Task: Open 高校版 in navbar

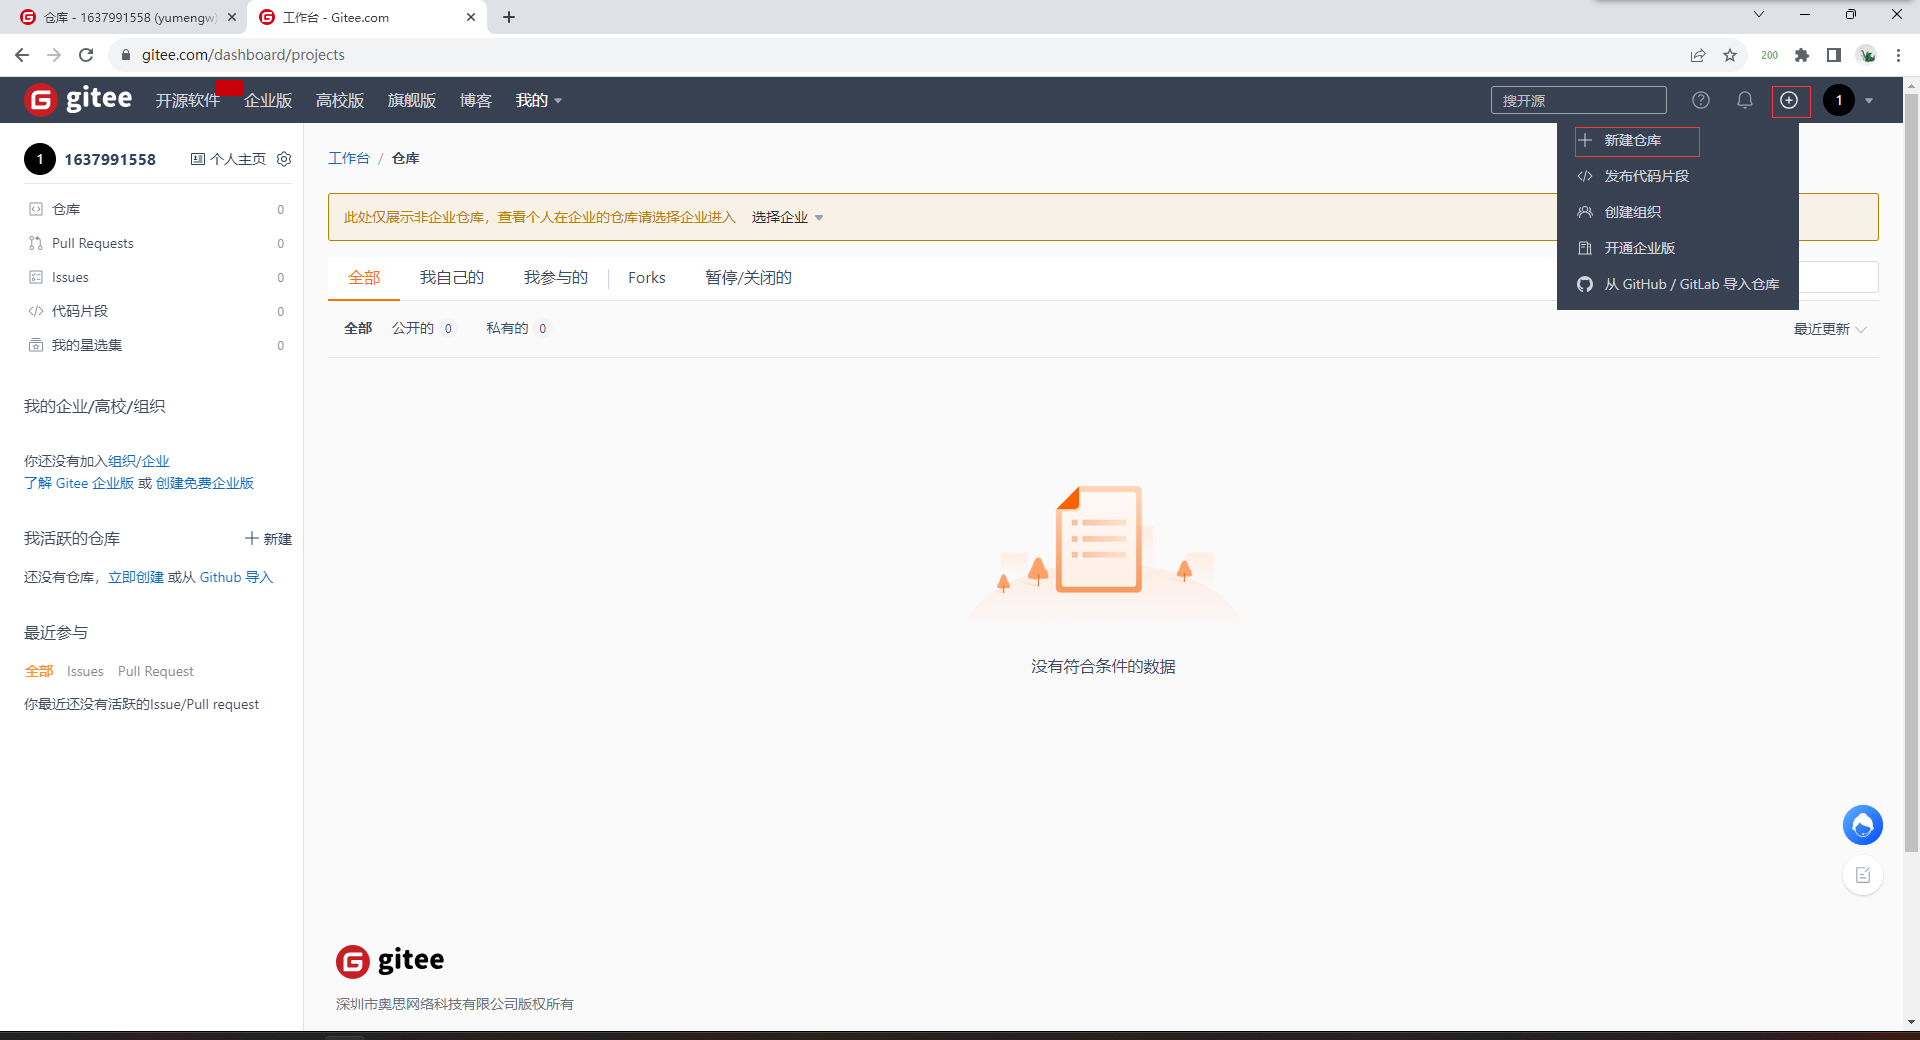Action: (340, 100)
